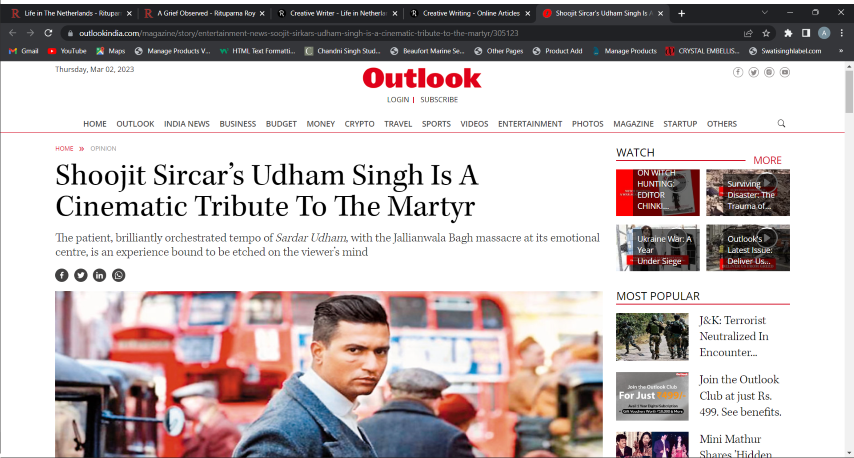Click MORE link in Watch section
The width and height of the screenshot is (854, 458).
coord(767,160)
